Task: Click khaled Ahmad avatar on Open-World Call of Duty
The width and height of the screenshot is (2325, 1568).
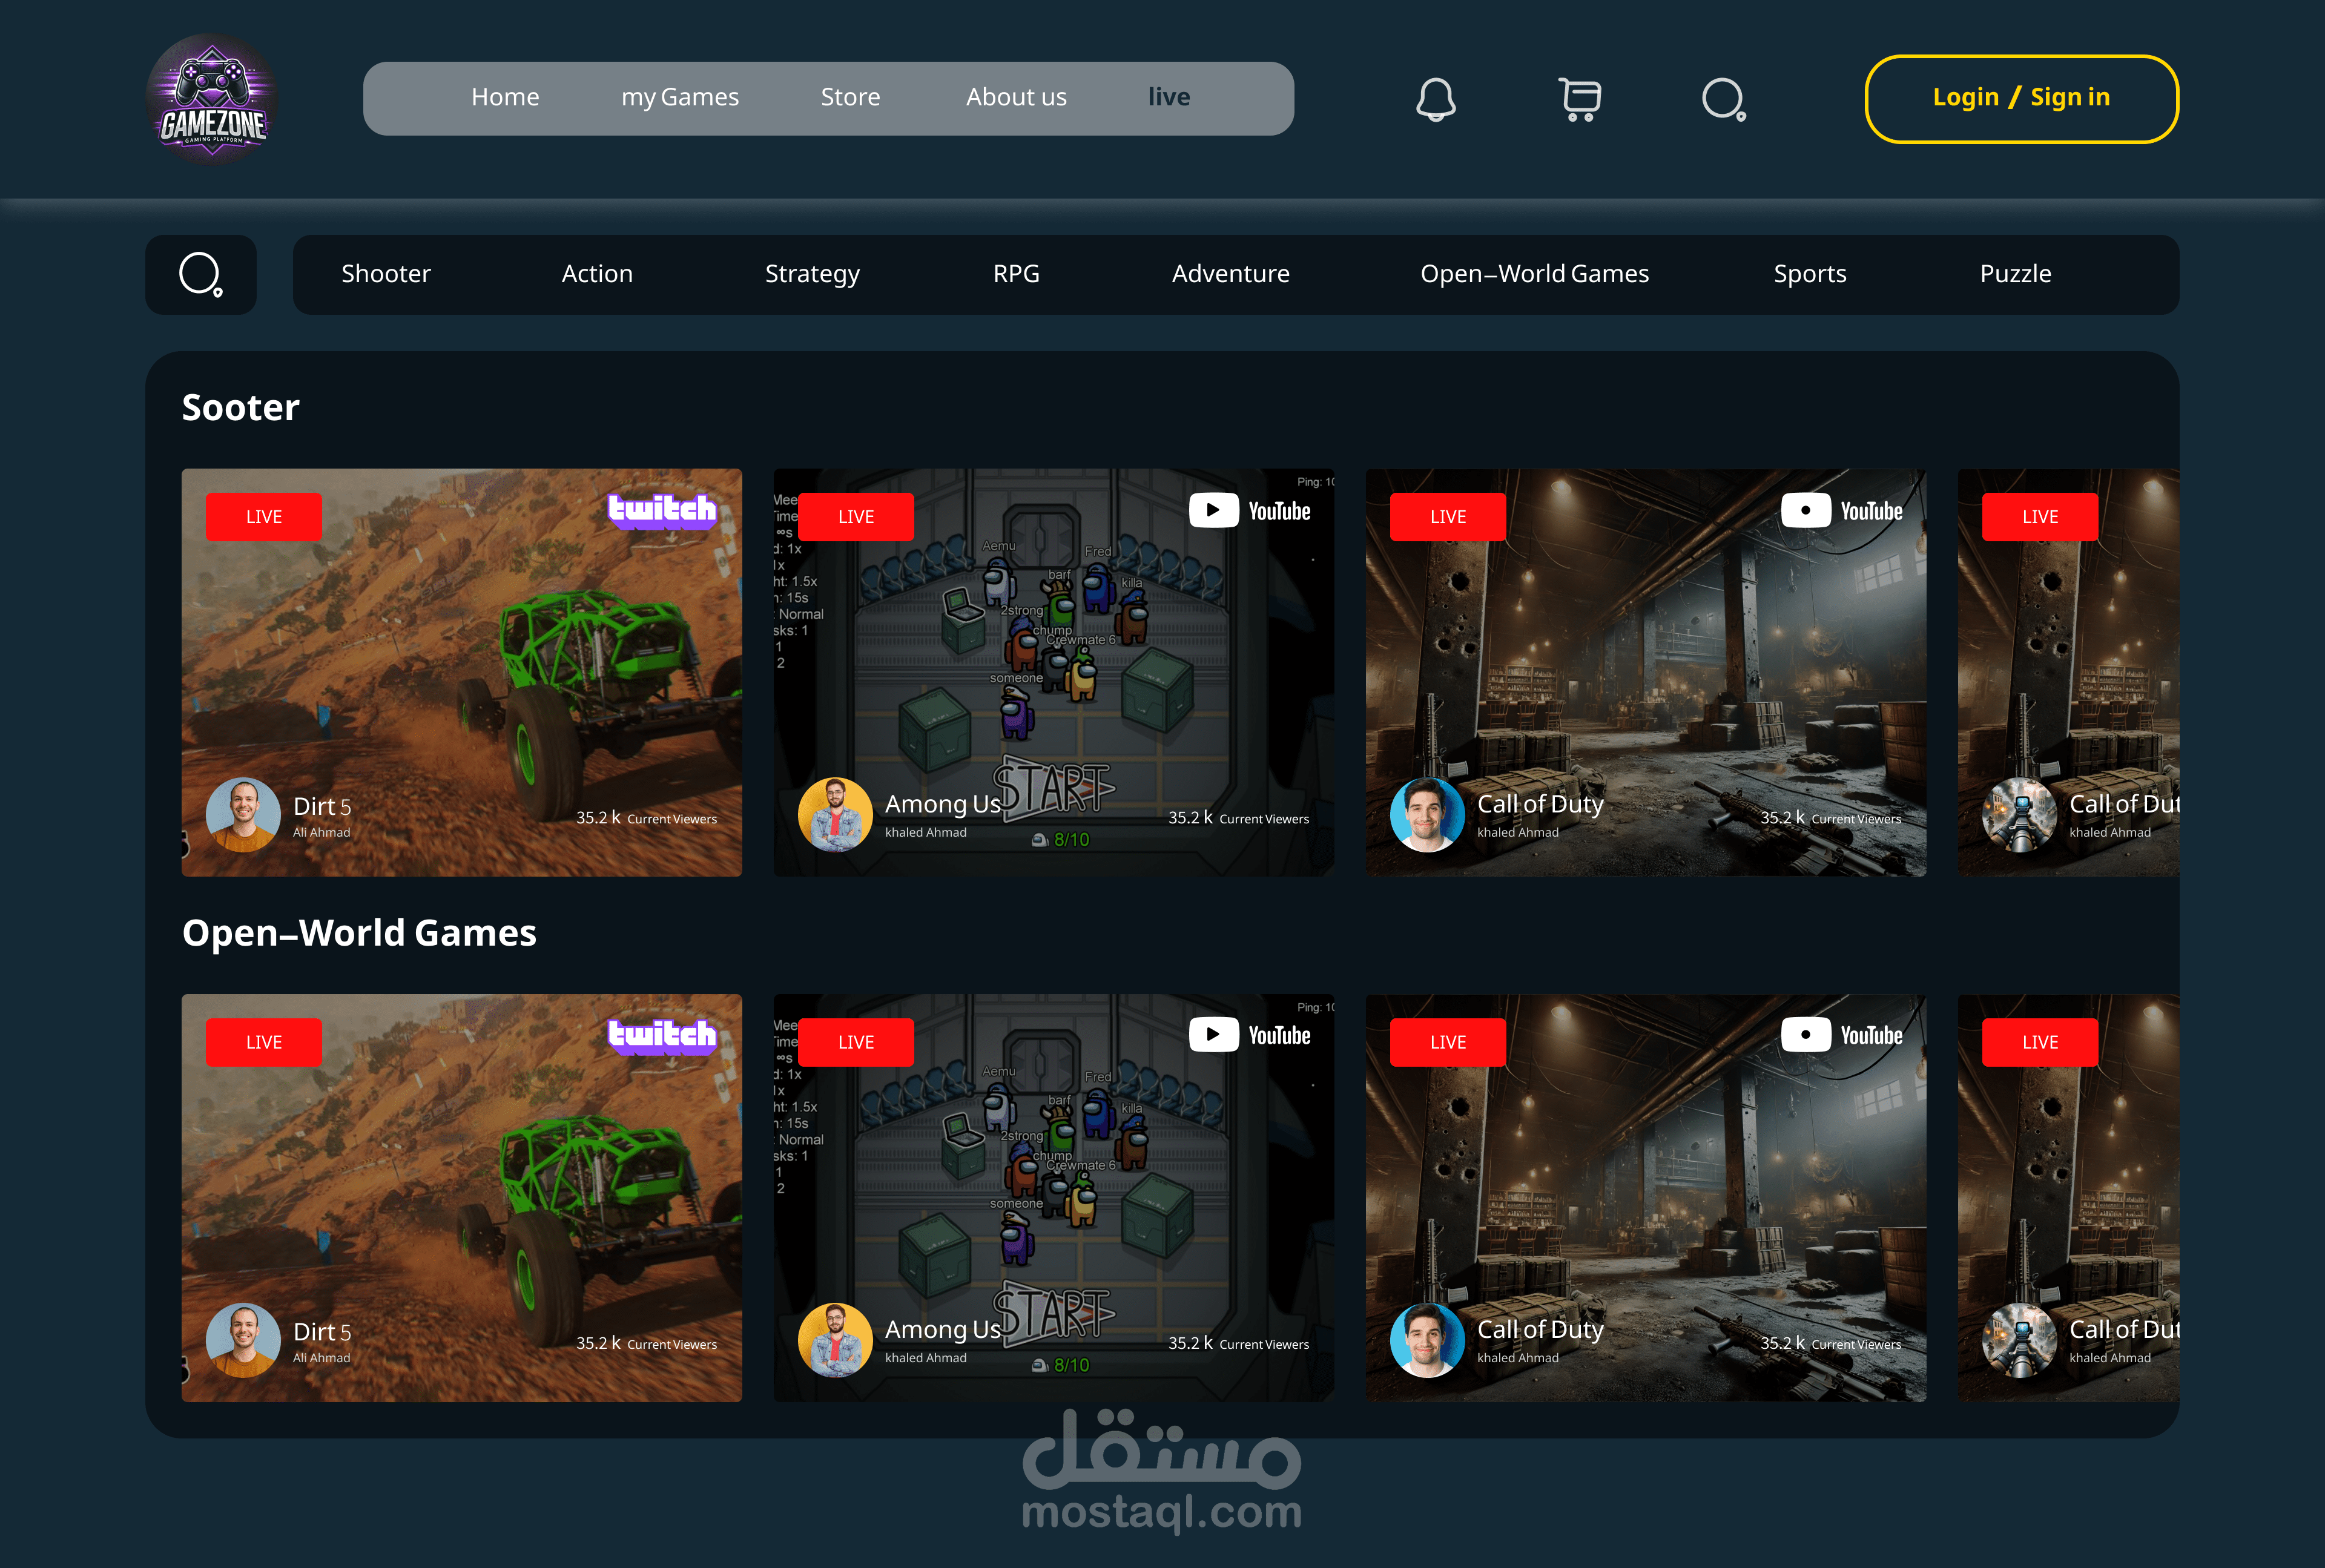Action: [x=1427, y=1340]
